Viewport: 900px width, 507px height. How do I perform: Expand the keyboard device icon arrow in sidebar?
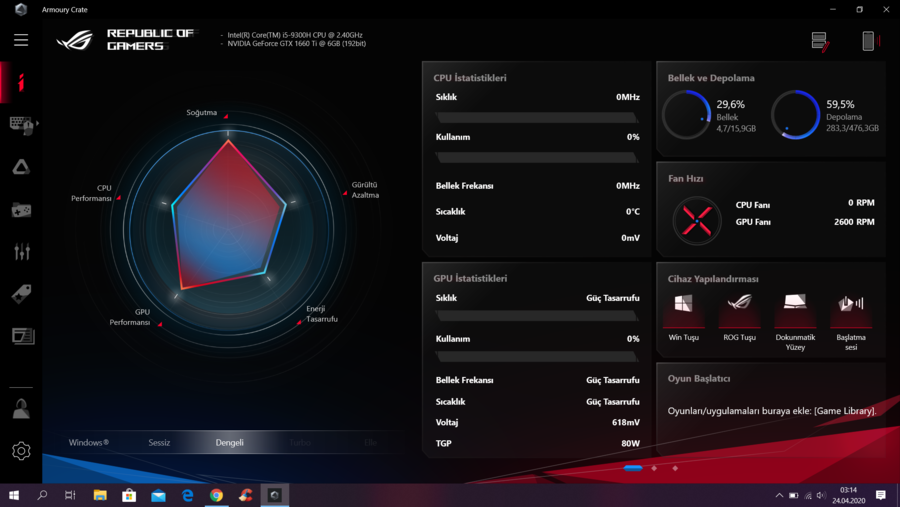pyautogui.click(x=36, y=124)
